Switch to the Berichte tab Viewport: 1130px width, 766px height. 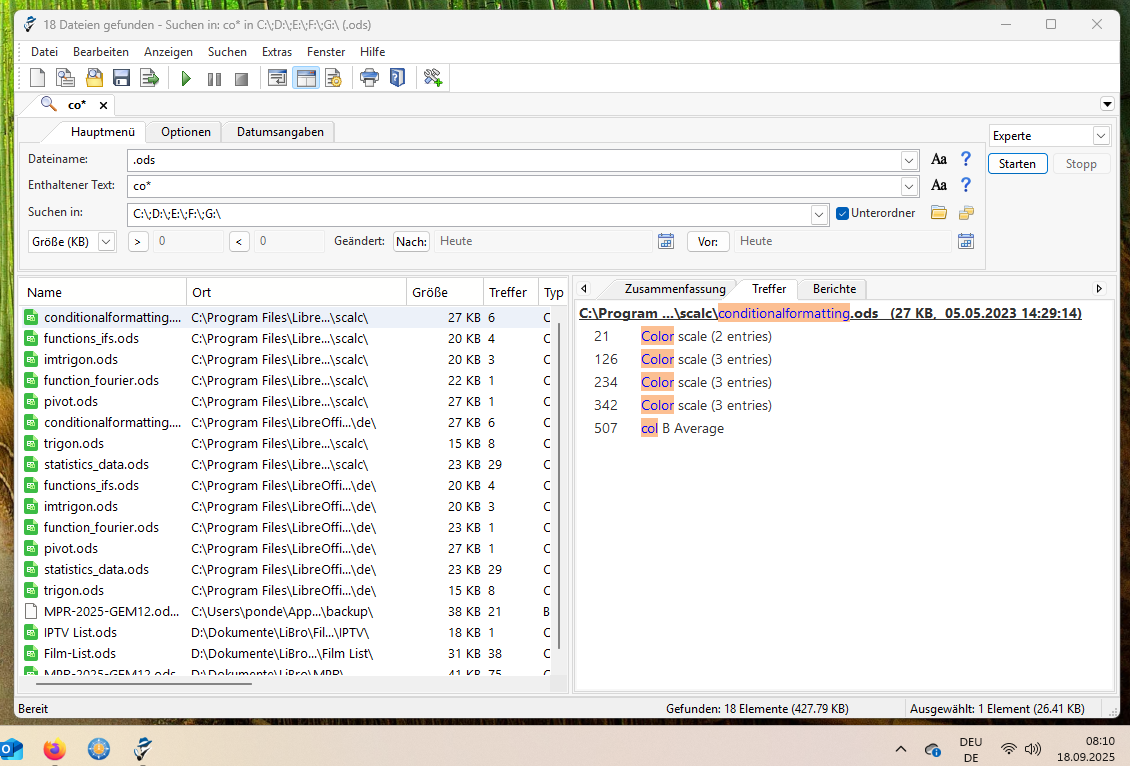click(x=834, y=289)
